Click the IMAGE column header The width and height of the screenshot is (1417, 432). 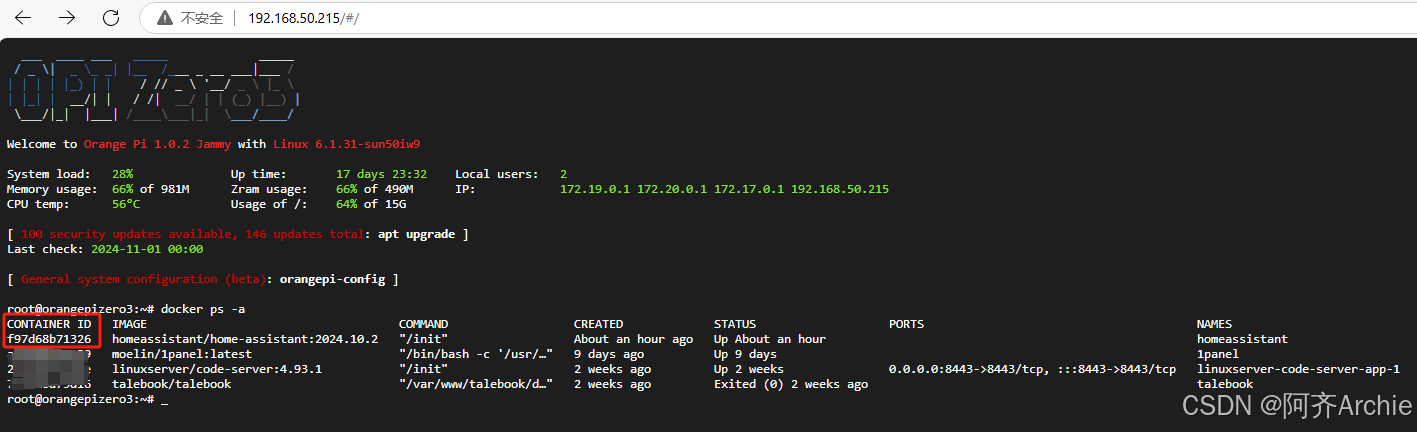pyautogui.click(x=129, y=324)
